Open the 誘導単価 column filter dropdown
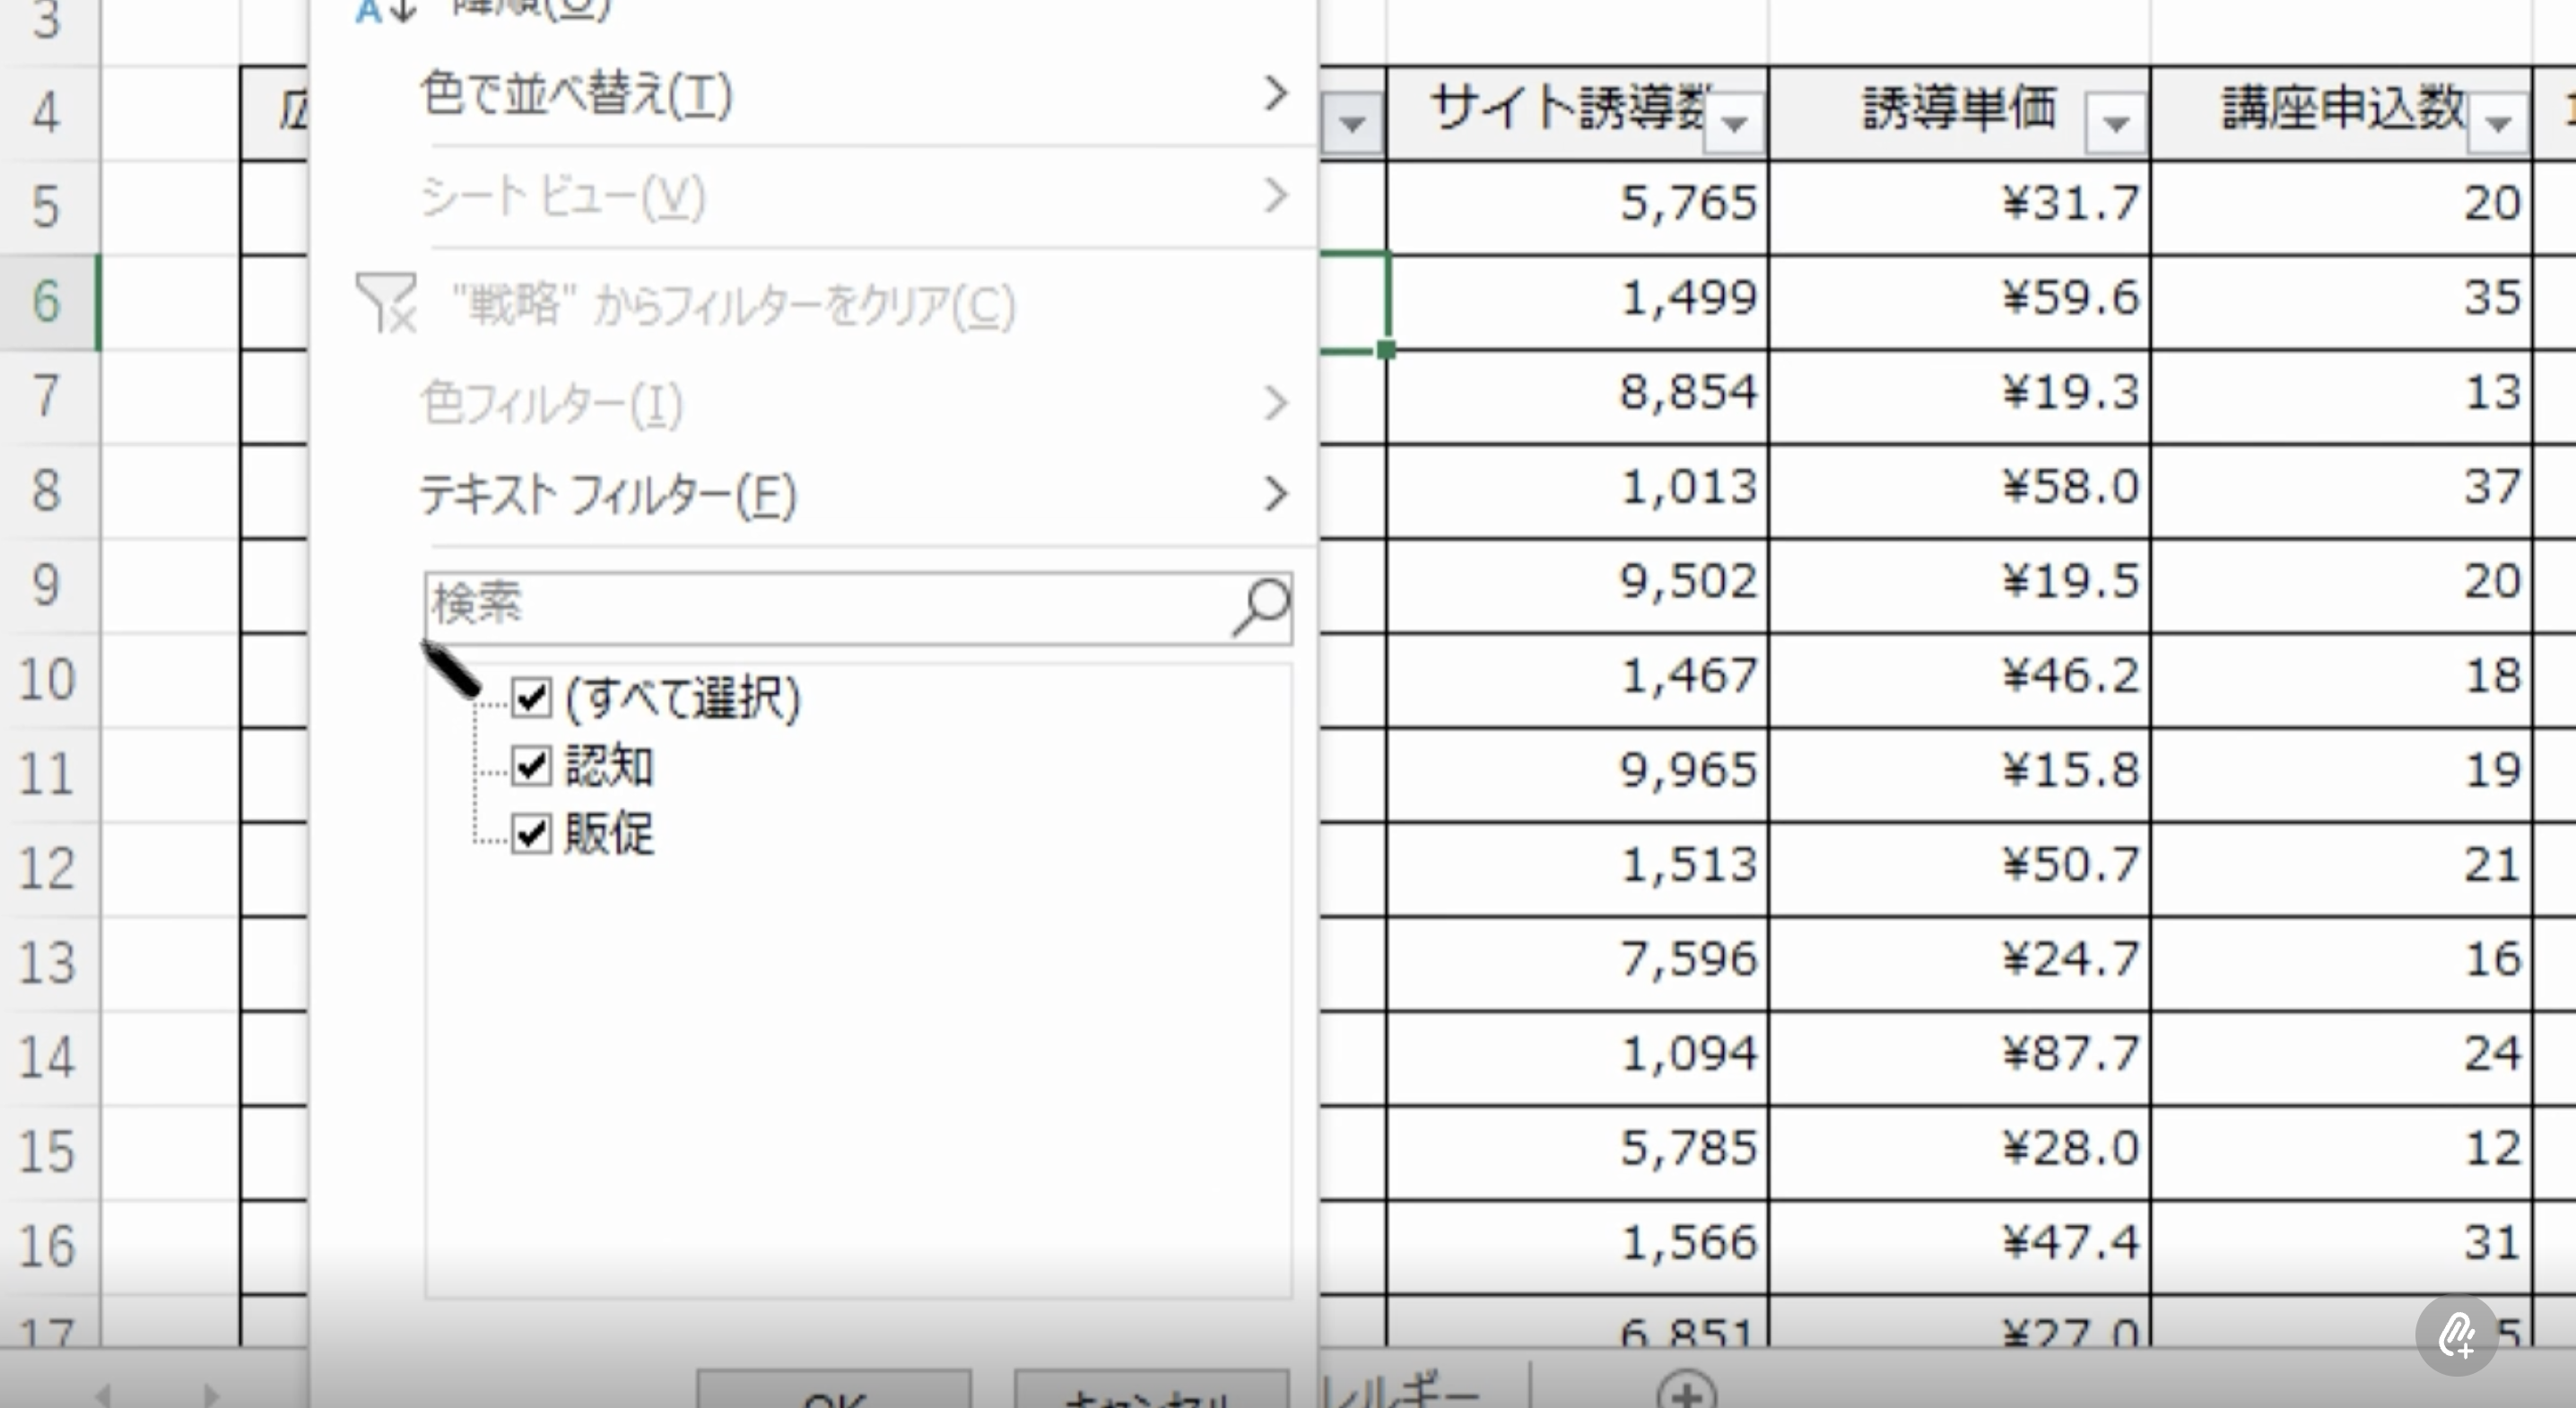The image size is (2576, 1408). coord(2115,124)
